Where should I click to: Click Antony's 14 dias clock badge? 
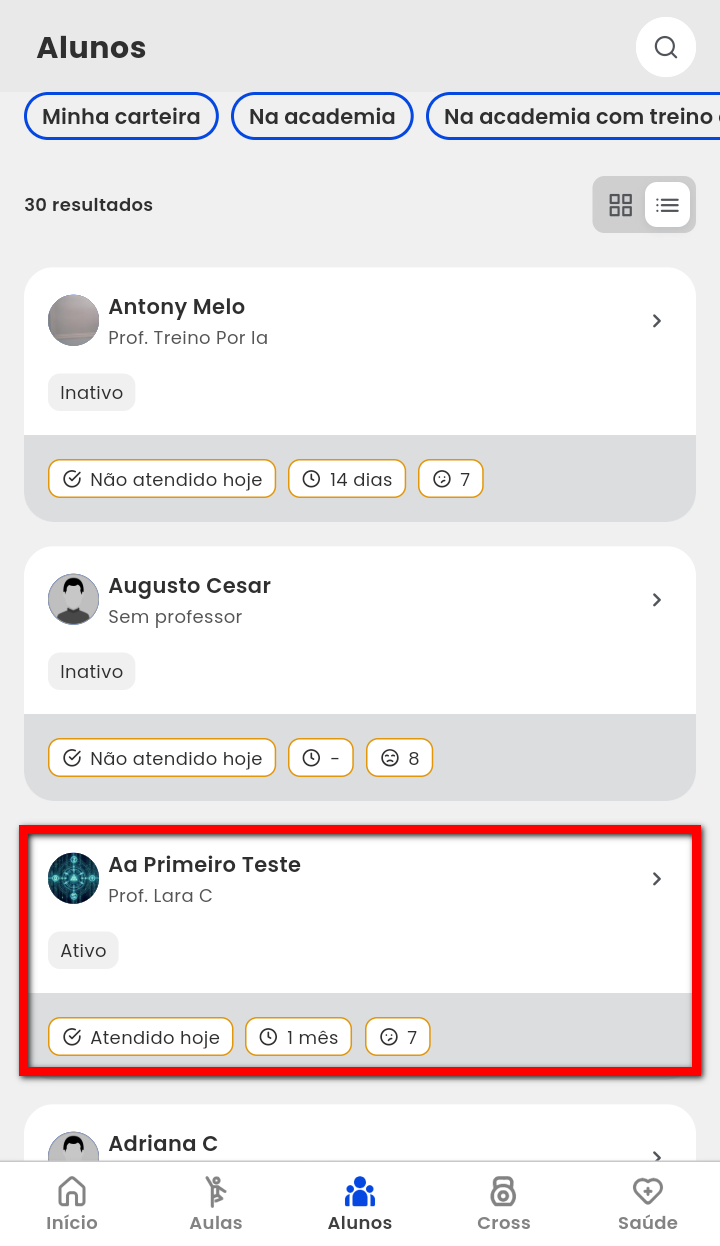347,479
